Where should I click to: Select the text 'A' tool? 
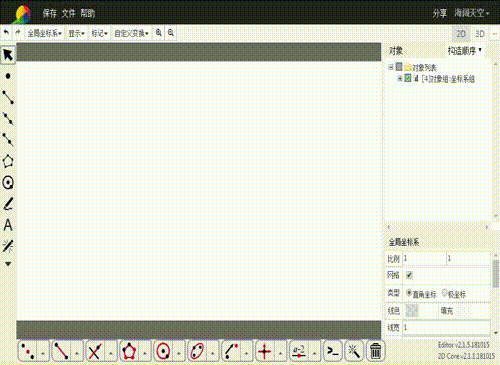point(8,225)
